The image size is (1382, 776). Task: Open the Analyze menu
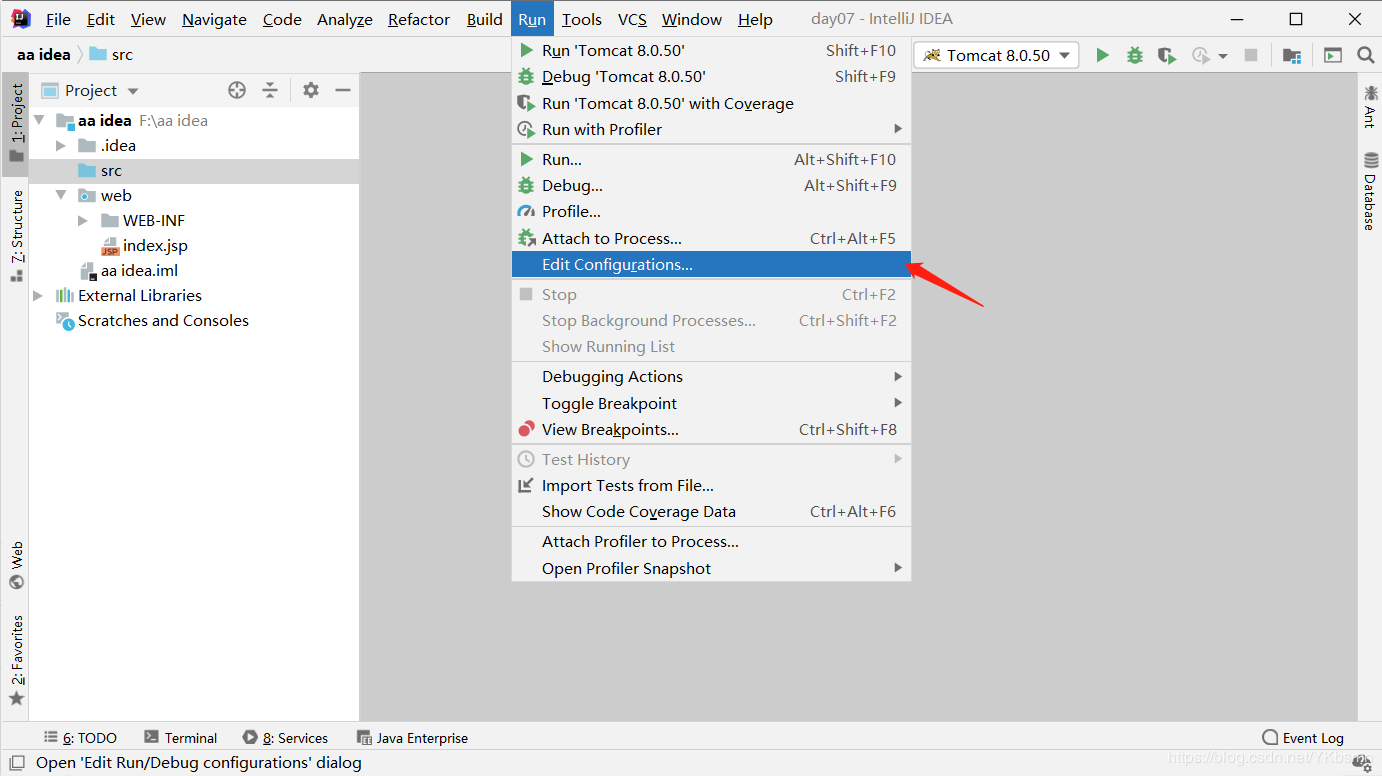pyautogui.click(x=344, y=19)
